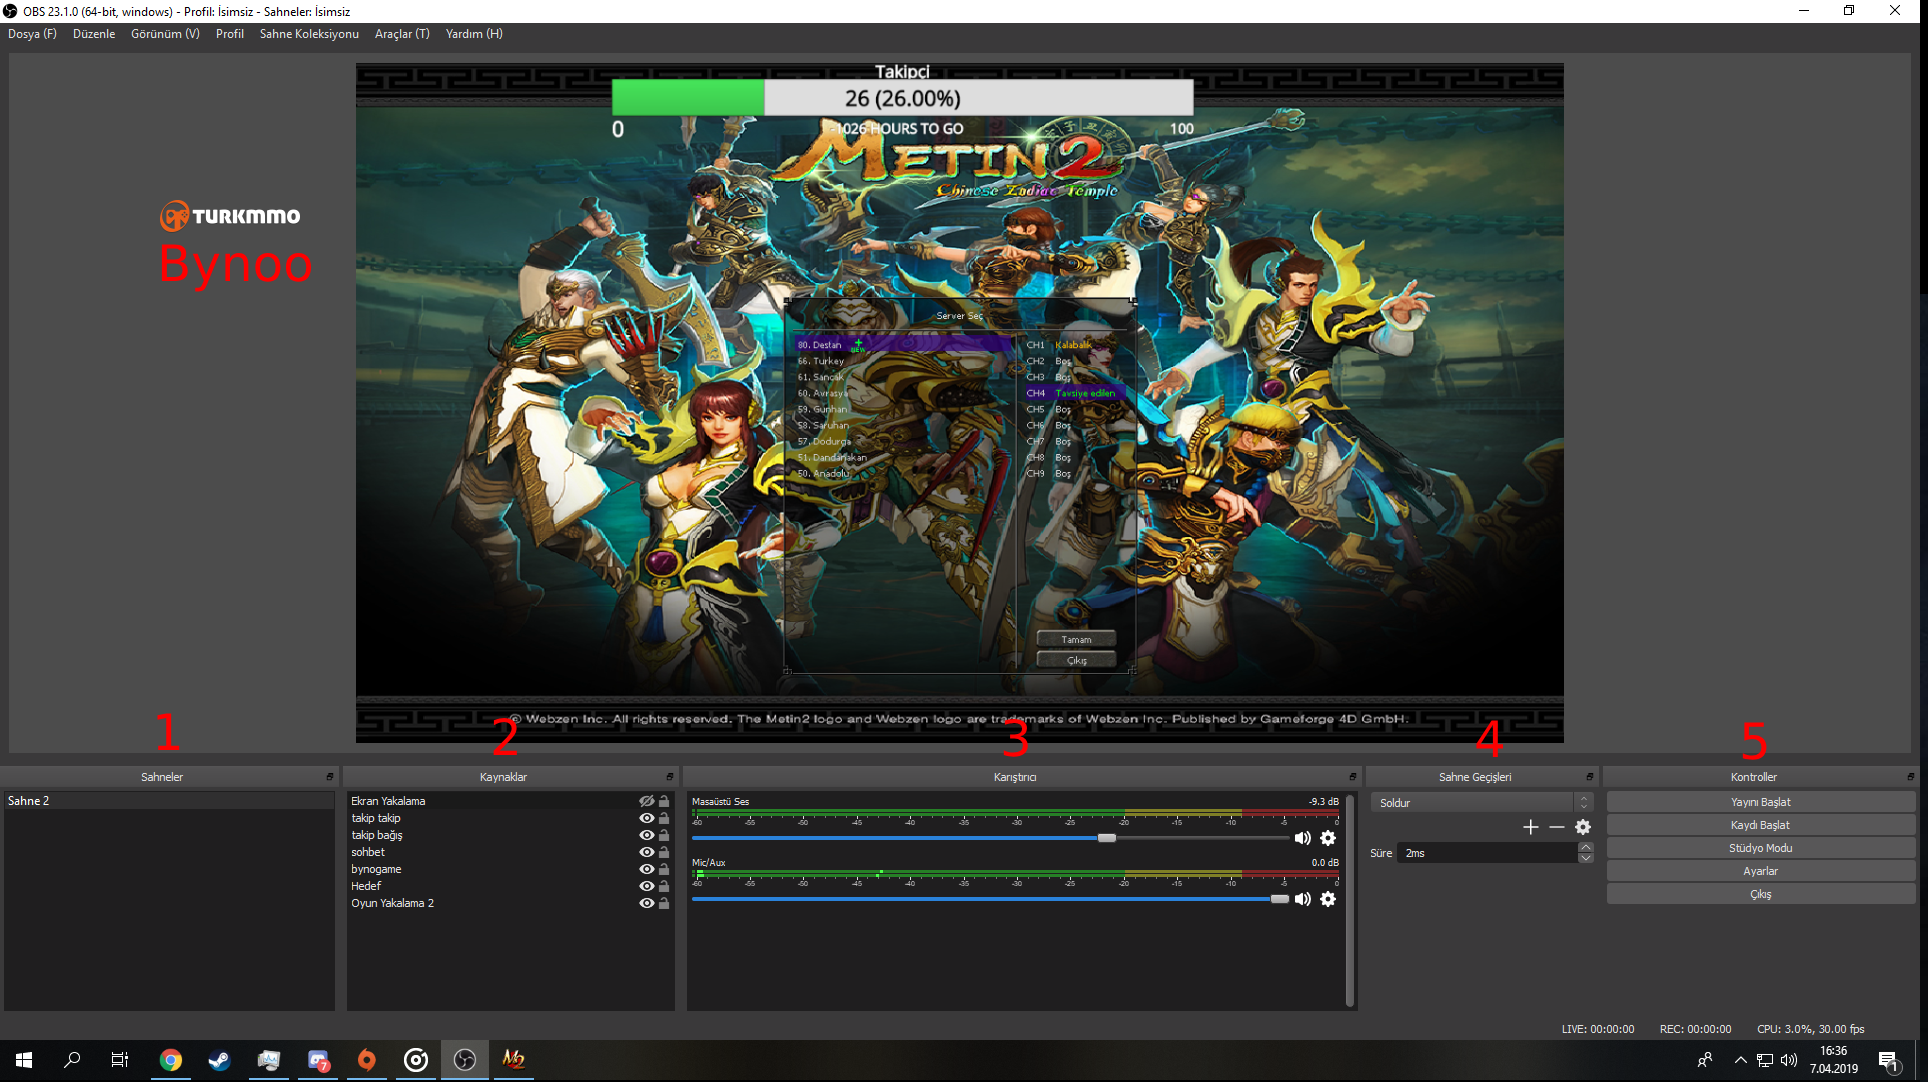Adjust the Mic/Aux volume slider
The image size is (1928, 1082).
(x=1279, y=899)
